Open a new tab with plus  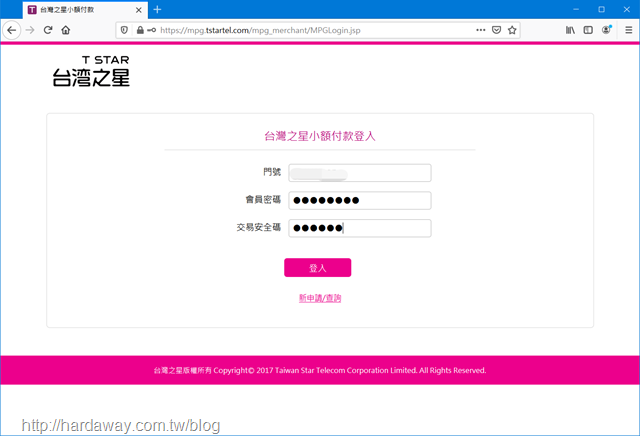[158, 9]
